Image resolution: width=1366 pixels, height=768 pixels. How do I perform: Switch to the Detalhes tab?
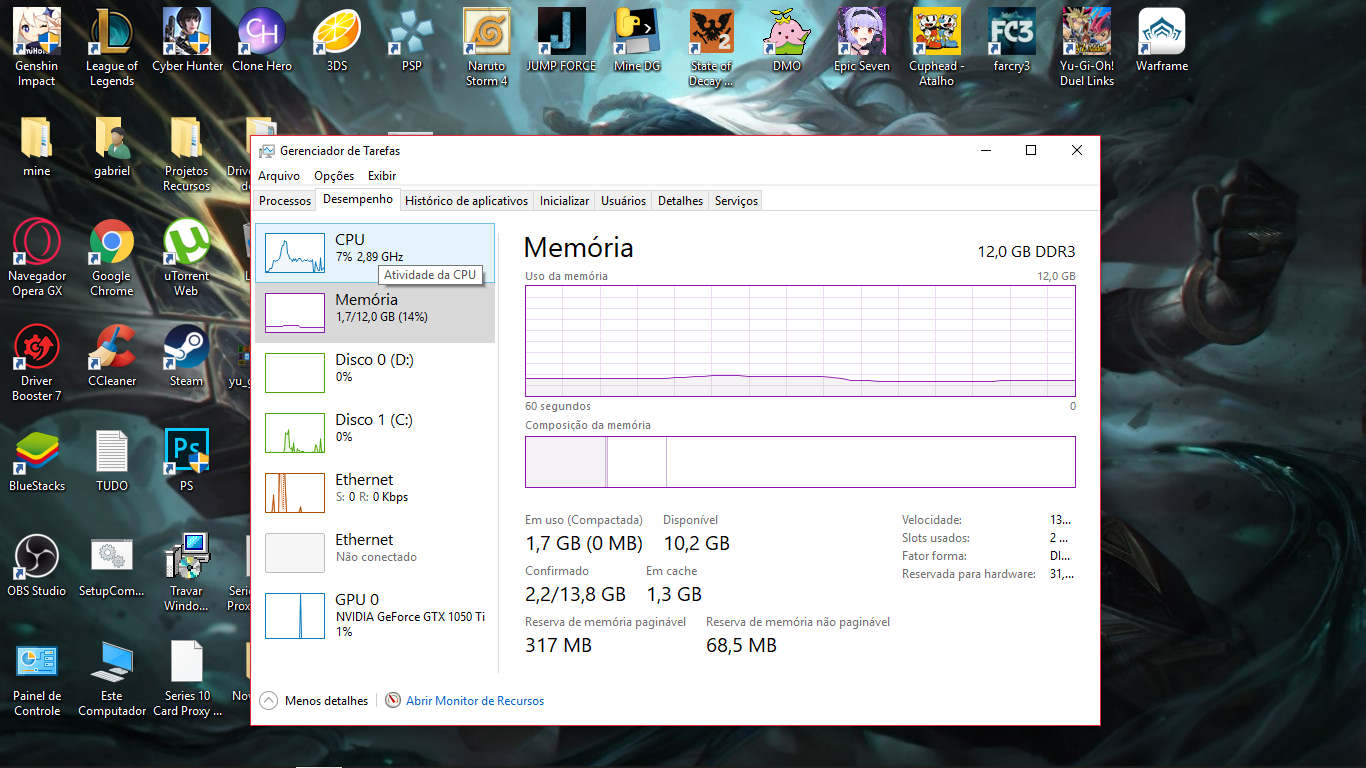(x=680, y=201)
